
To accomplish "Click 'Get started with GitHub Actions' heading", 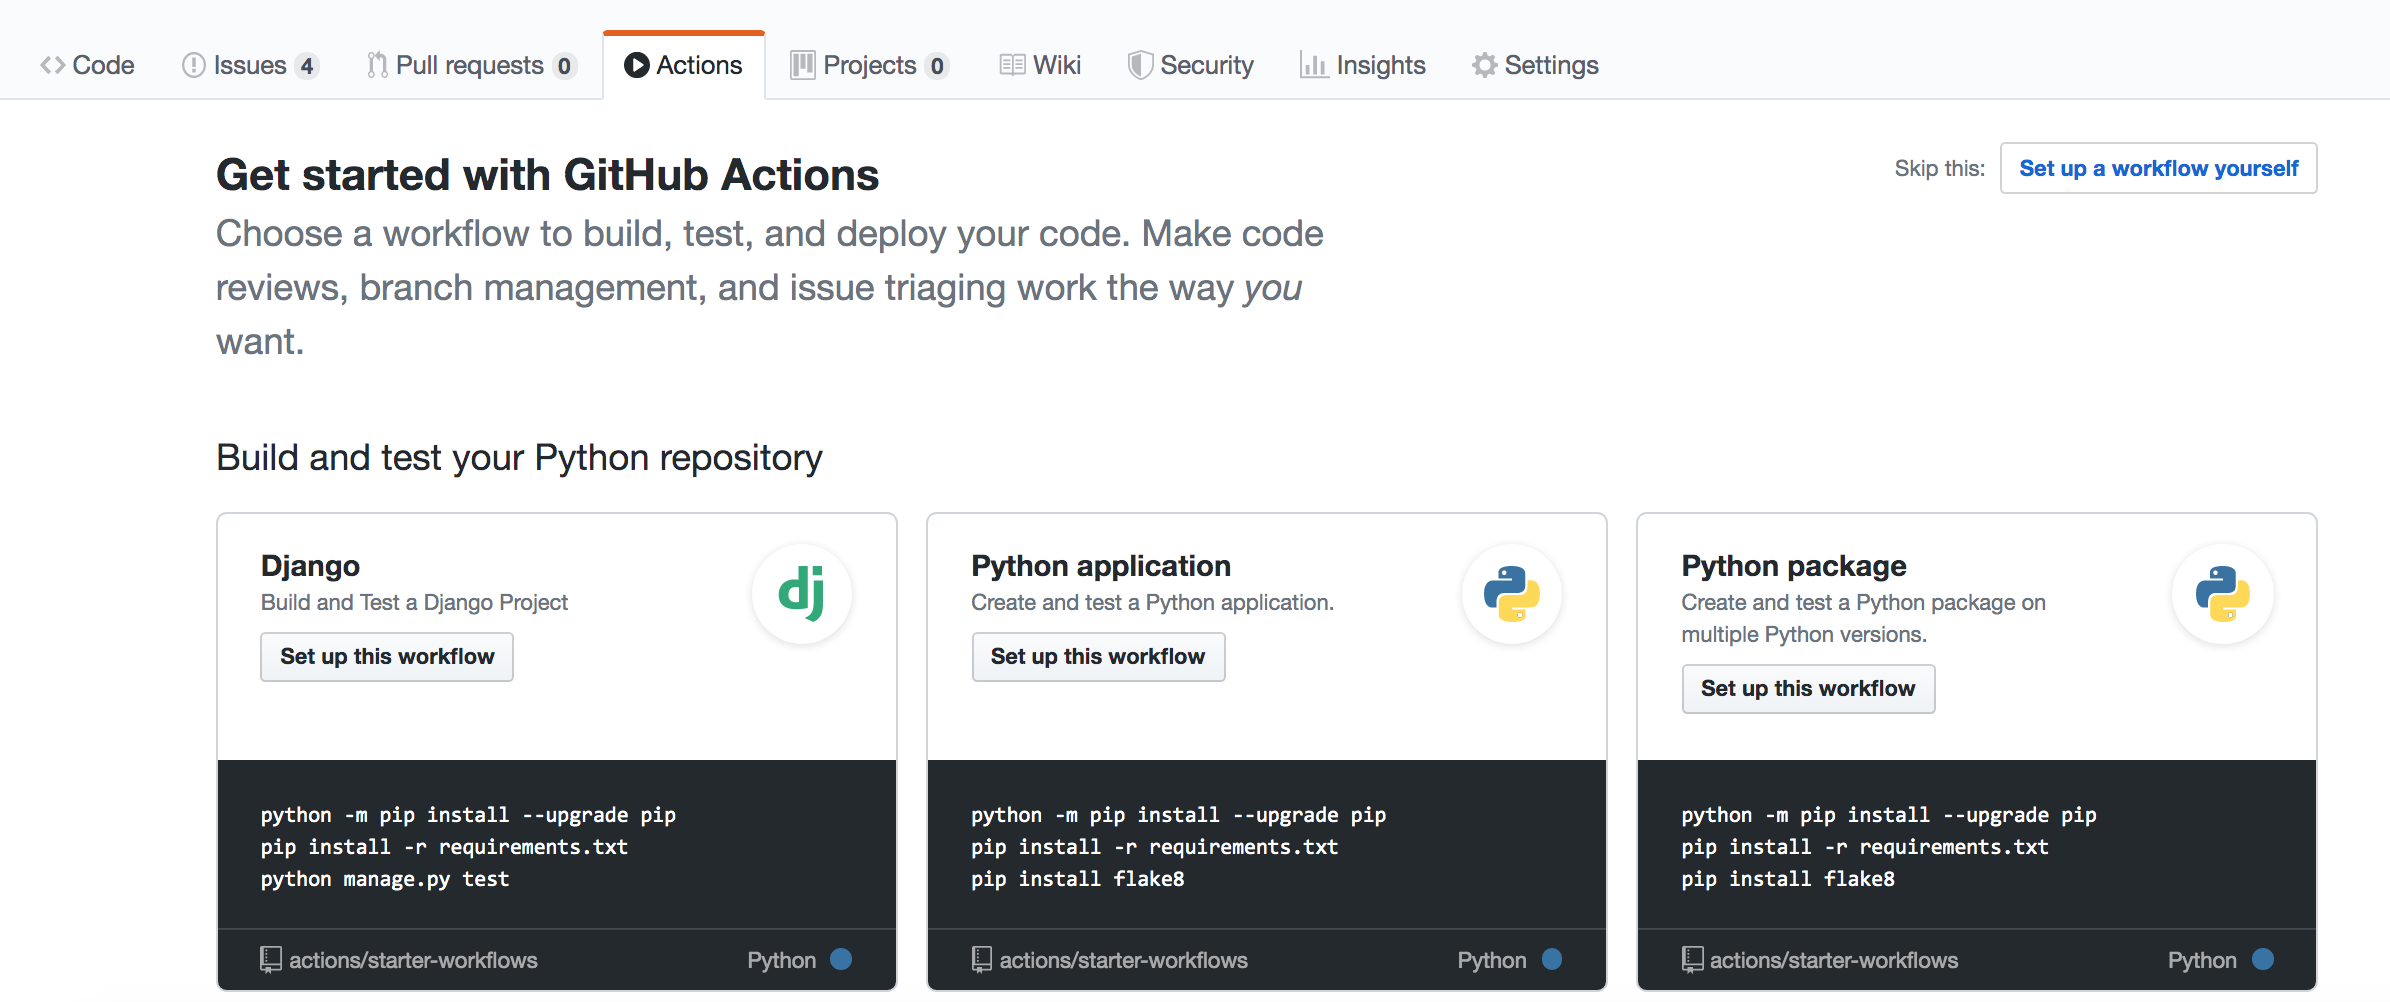I will point(548,175).
